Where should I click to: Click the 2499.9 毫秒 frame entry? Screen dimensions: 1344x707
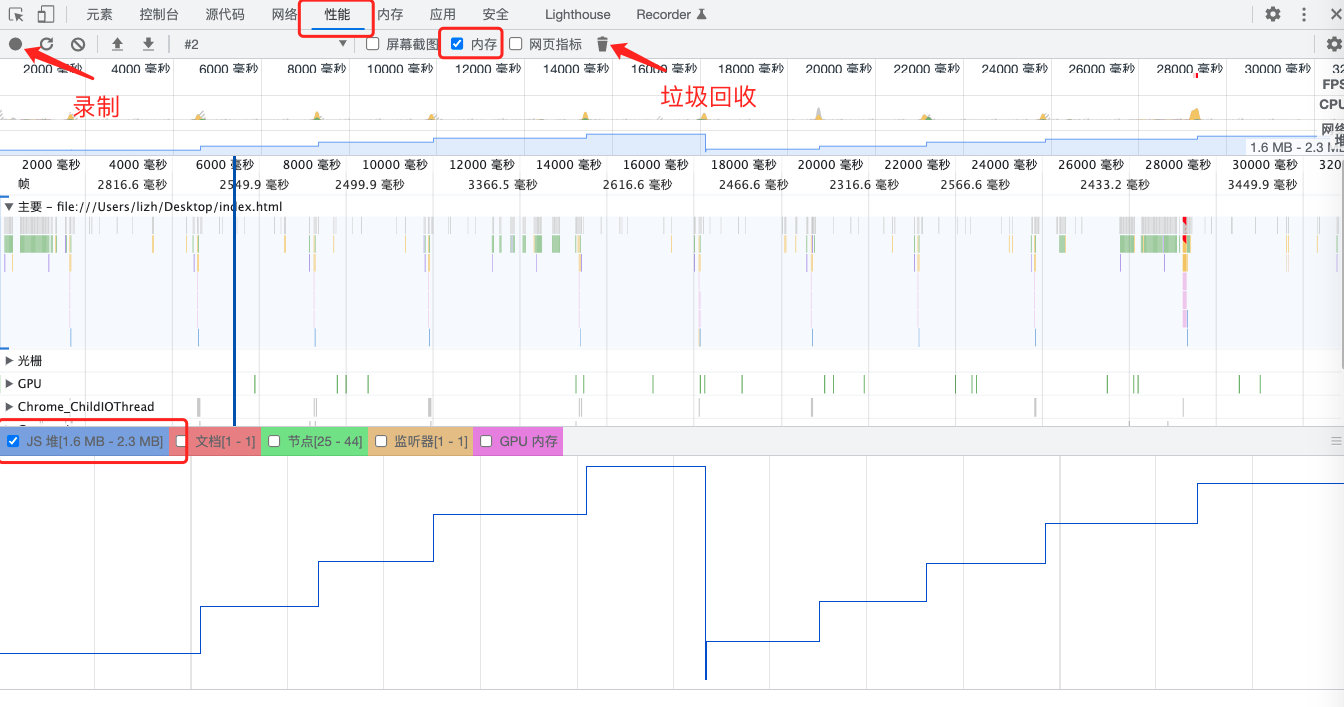(369, 185)
